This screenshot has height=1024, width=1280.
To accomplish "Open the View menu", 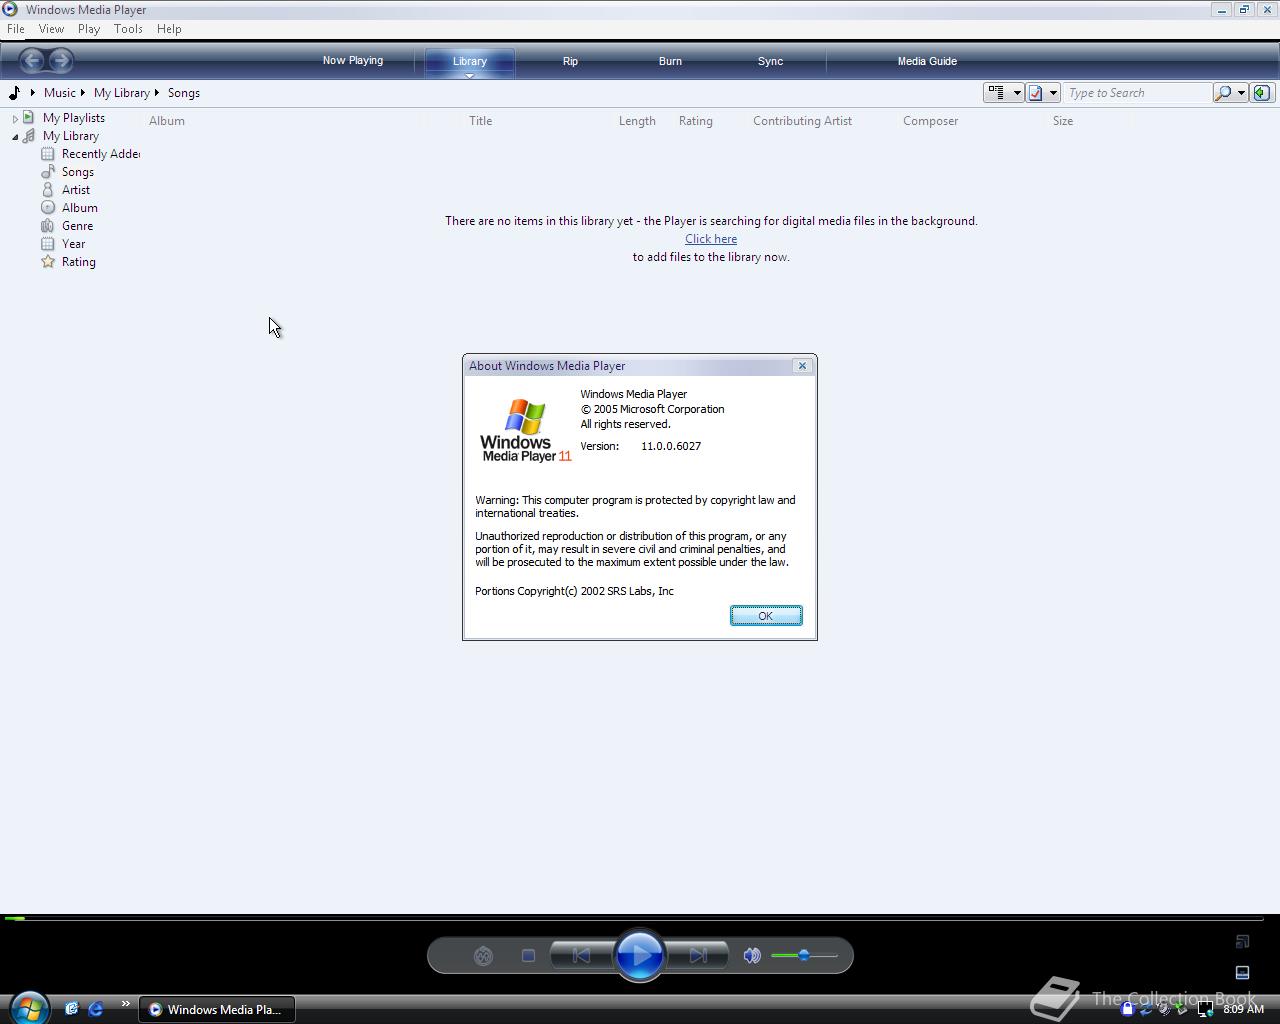I will 51,29.
